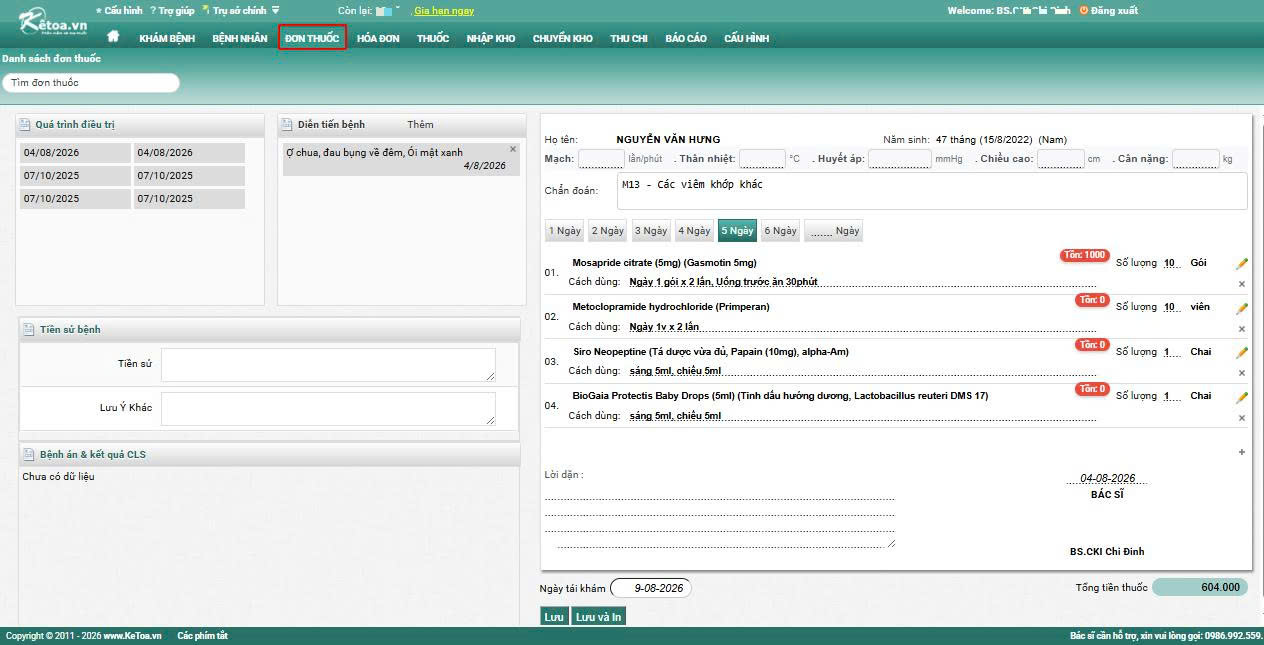Open the Các phím tắt shortcuts link
Image resolution: width=1264 pixels, height=645 pixels.
tap(202, 636)
